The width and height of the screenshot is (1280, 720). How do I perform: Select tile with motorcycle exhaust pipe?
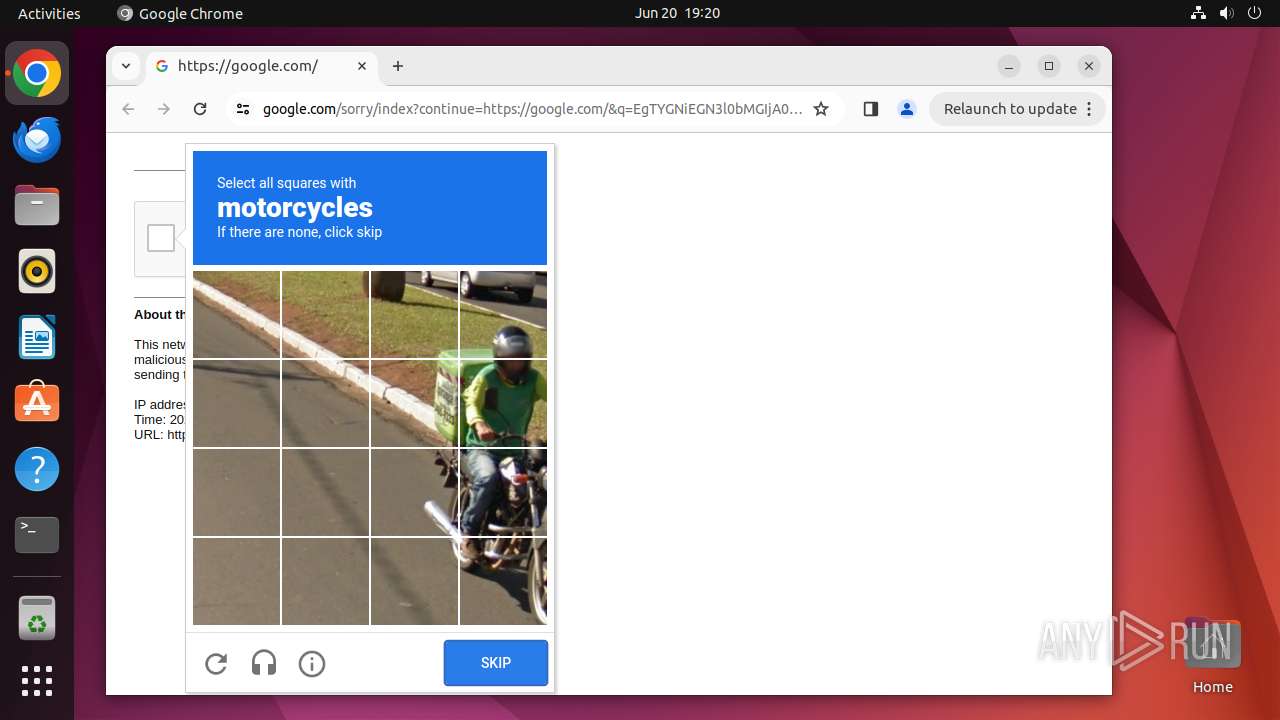414,492
